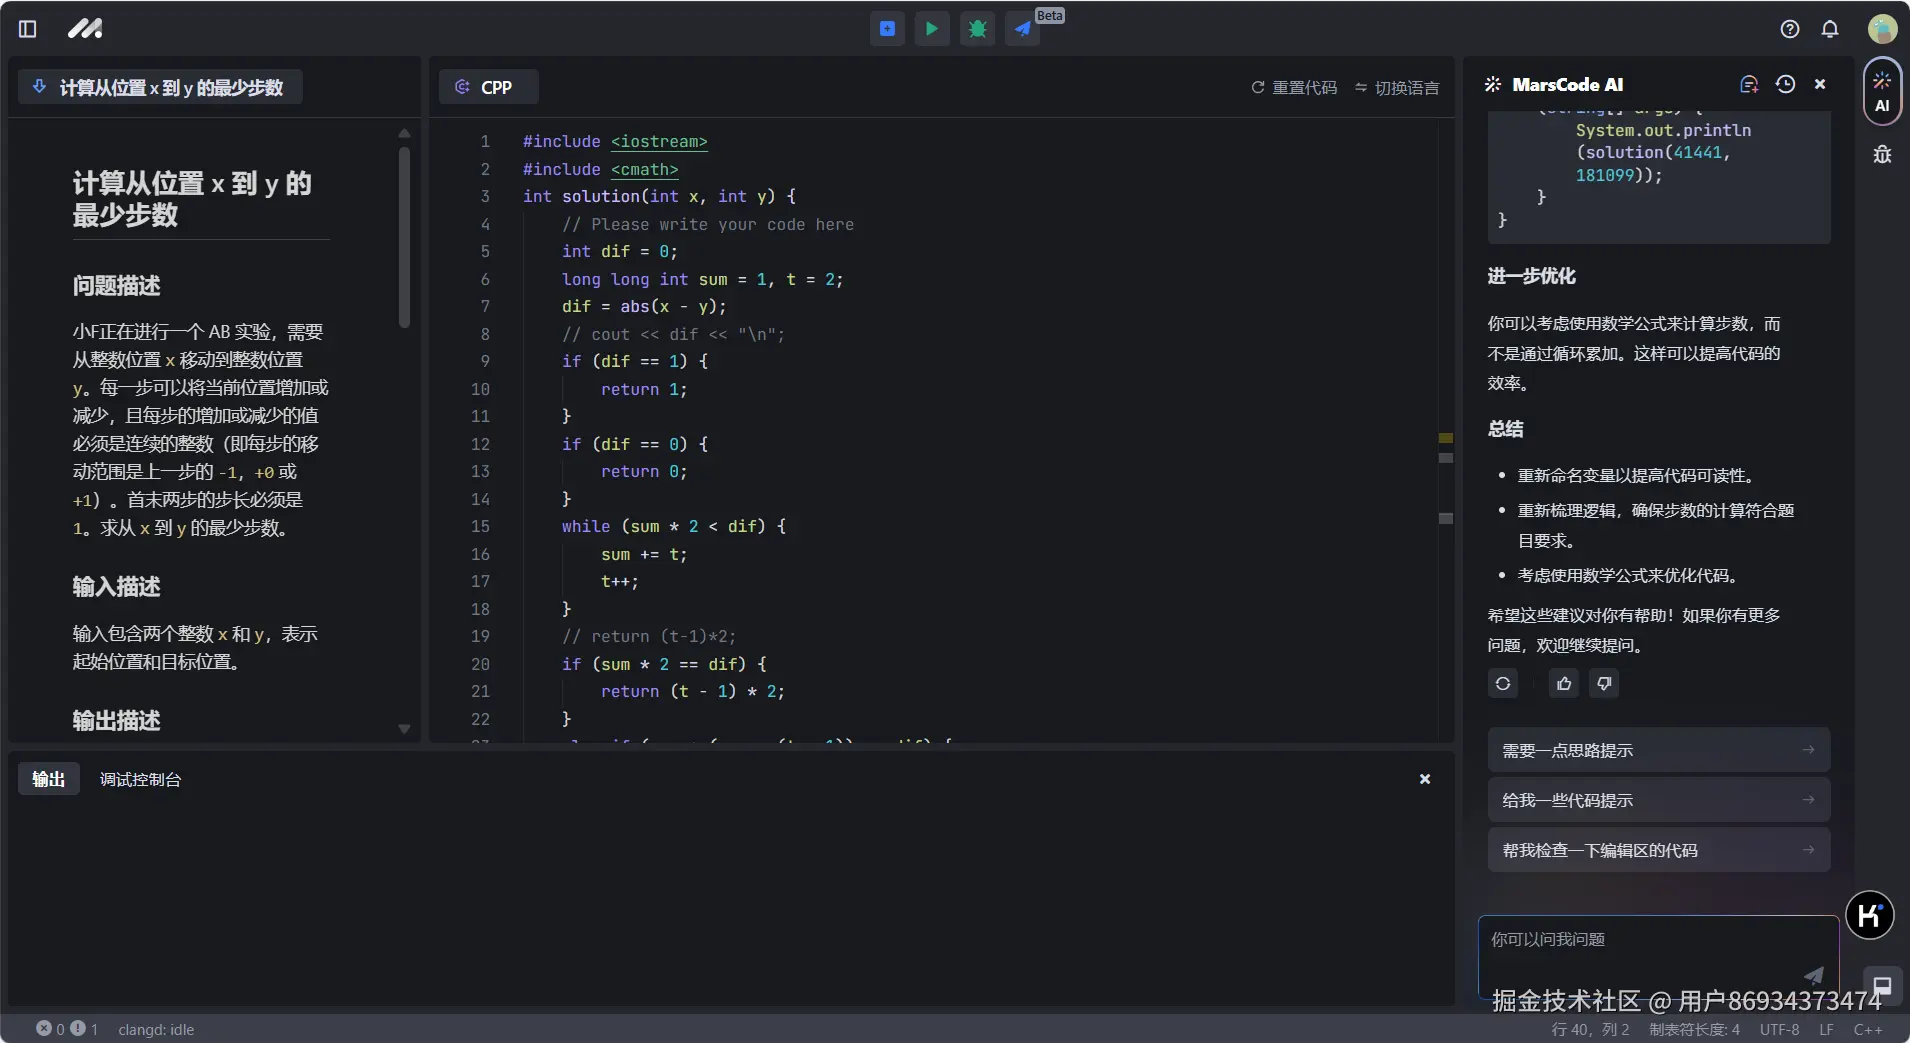Expand the problem title dropdown
The height and width of the screenshot is (1043, 1910).
coord(160,88)
